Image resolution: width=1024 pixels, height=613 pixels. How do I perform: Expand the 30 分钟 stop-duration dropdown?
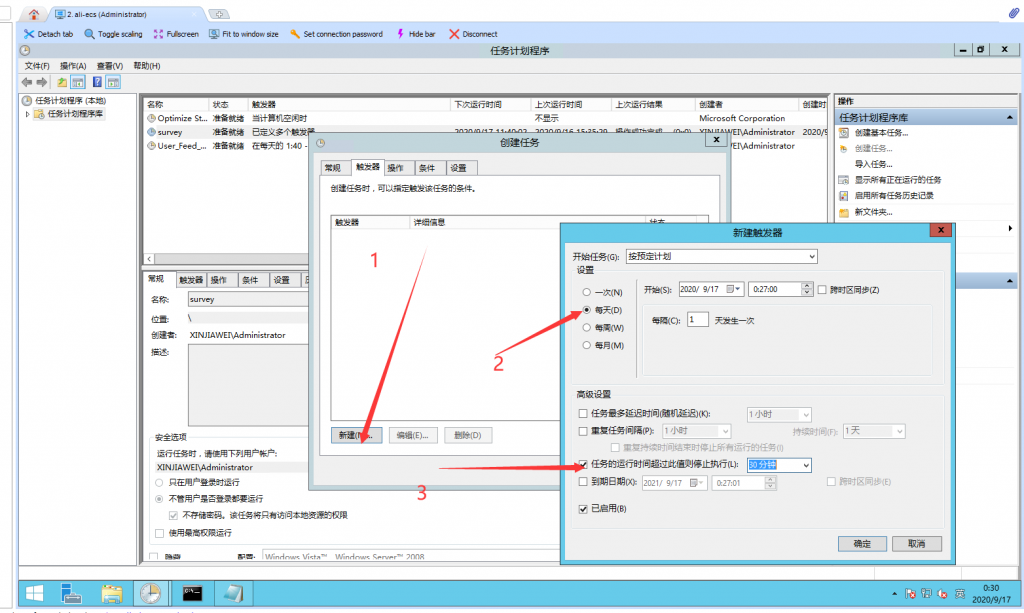tap(805, 465)
